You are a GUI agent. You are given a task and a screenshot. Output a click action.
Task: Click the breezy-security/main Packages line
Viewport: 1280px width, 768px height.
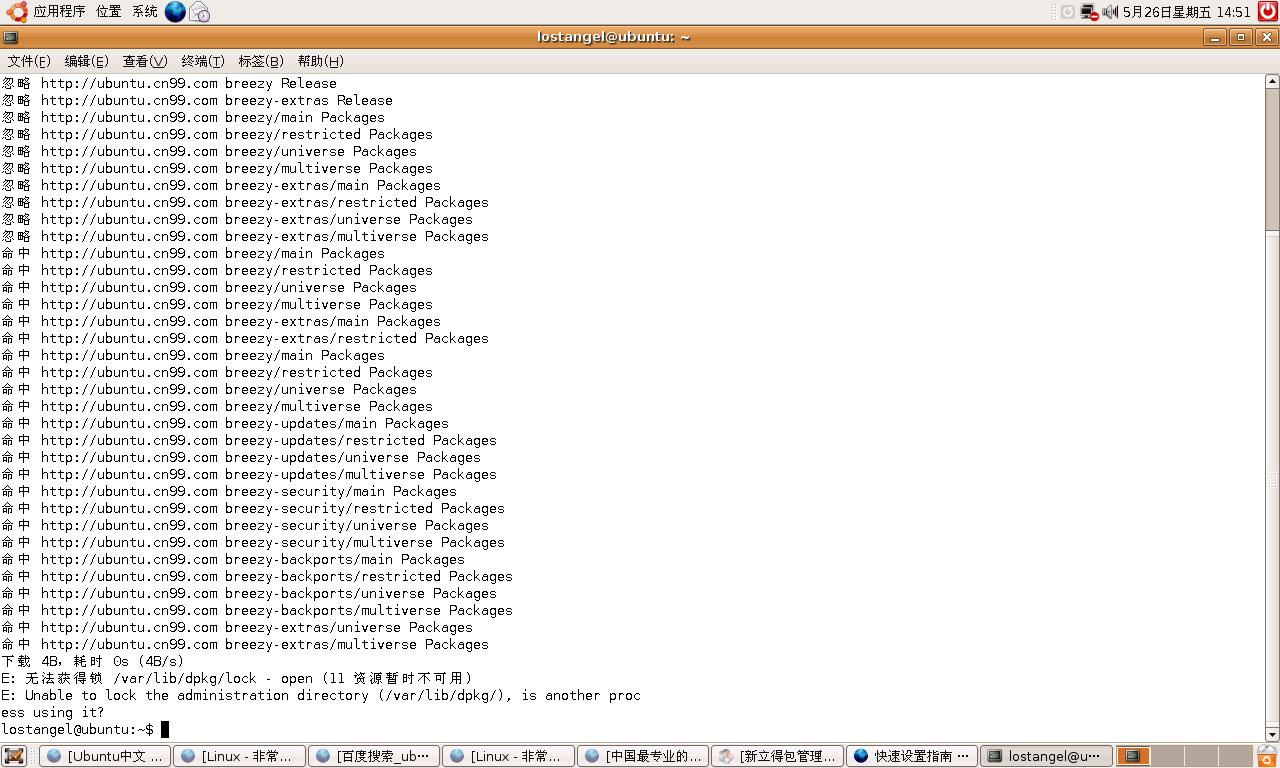[229, 491]
